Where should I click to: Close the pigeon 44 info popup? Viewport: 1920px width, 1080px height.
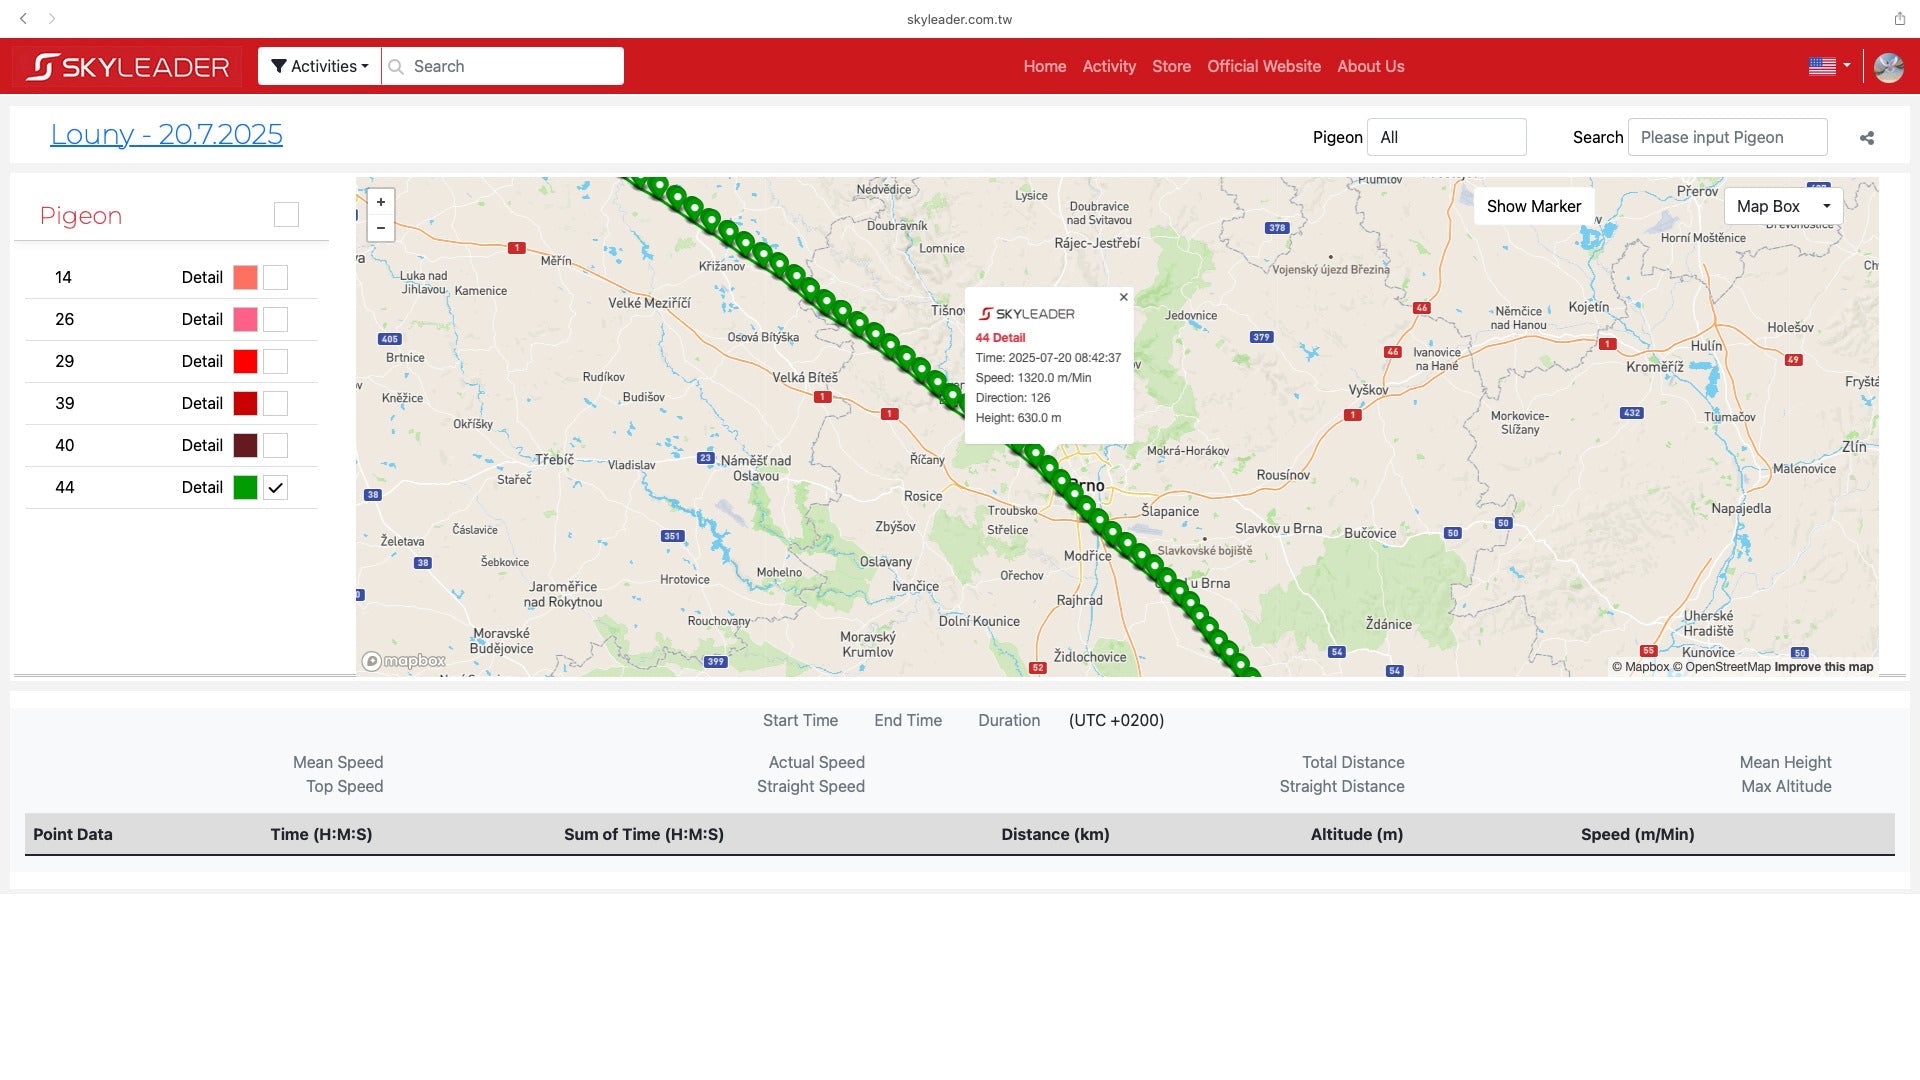pos(1123,297)
